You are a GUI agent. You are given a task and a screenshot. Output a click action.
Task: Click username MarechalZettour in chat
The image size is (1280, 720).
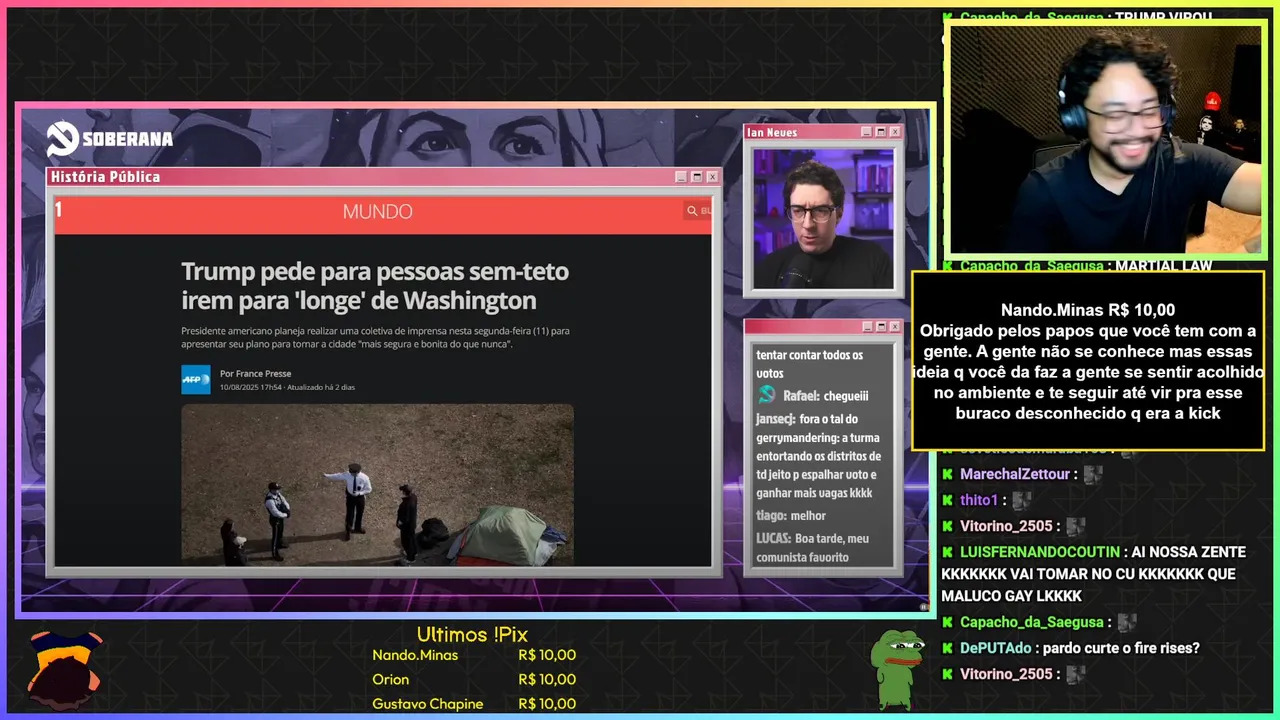[1015, 474]
